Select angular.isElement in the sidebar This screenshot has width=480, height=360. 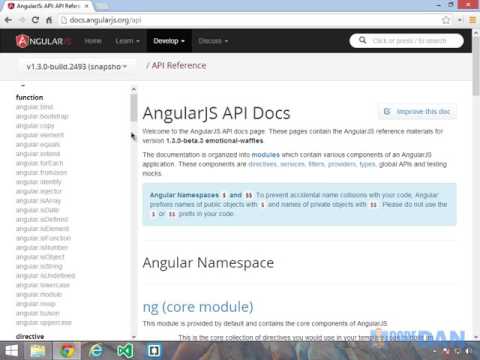[42, 229]
